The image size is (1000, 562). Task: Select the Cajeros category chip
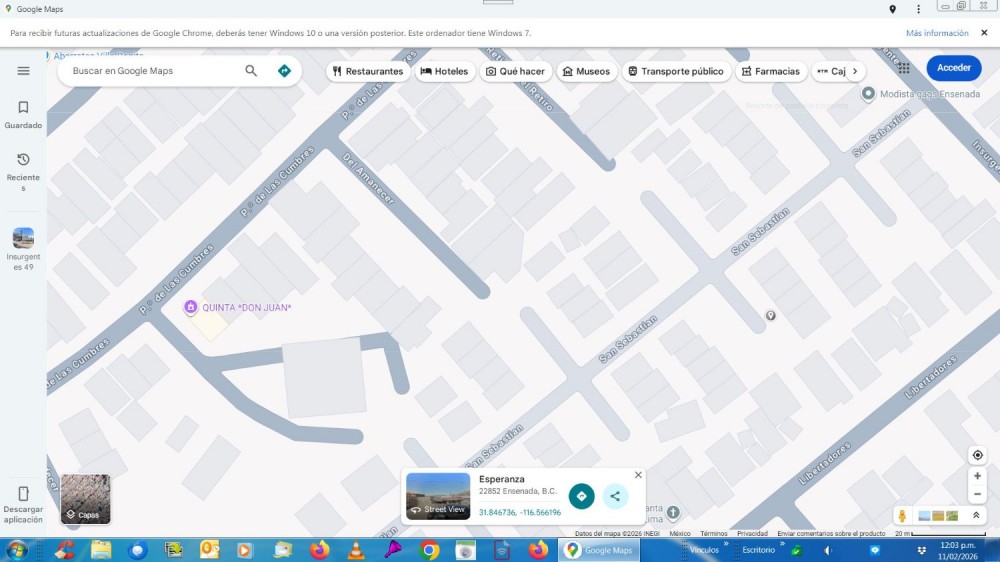[x=830, y=71]
